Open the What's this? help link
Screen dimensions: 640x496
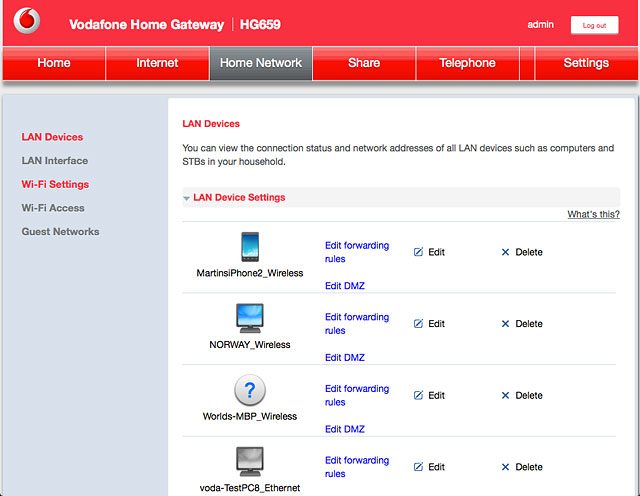click(x=593, y=214)
